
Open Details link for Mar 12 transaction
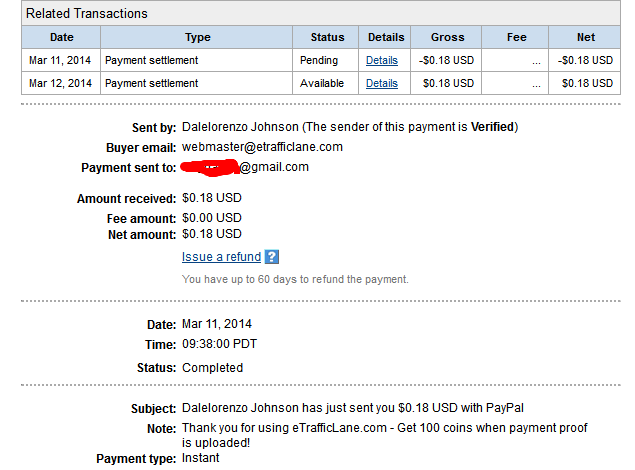382,83
